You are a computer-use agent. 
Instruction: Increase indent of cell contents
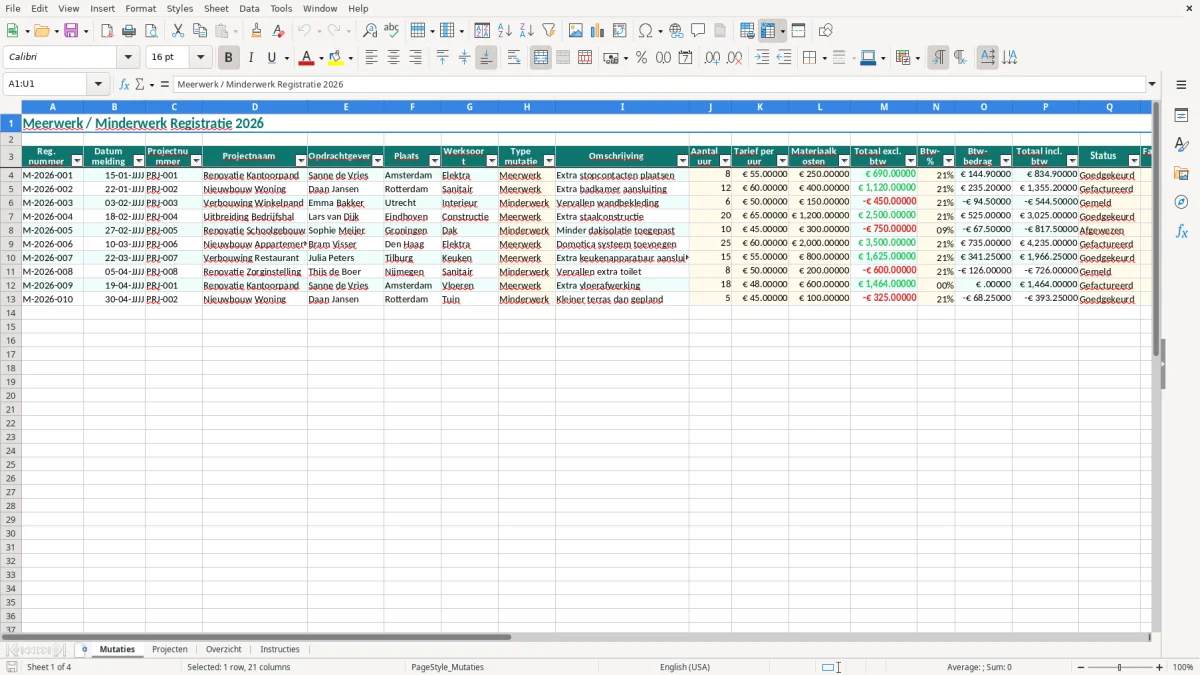pos(762,58)
